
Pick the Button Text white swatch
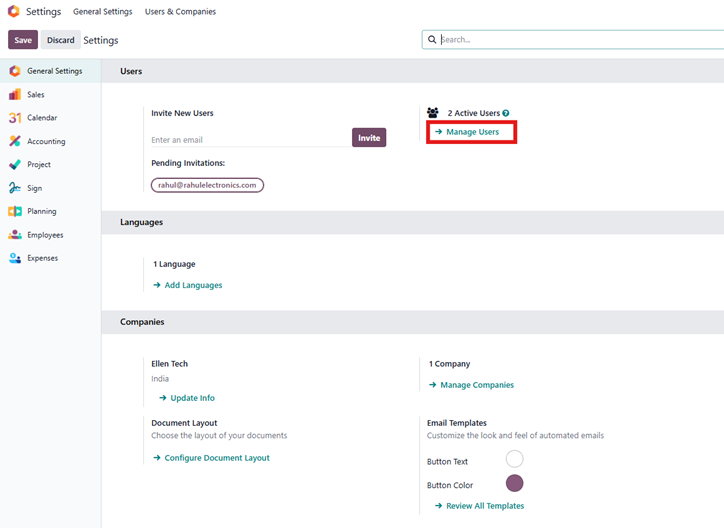[514, 460]
